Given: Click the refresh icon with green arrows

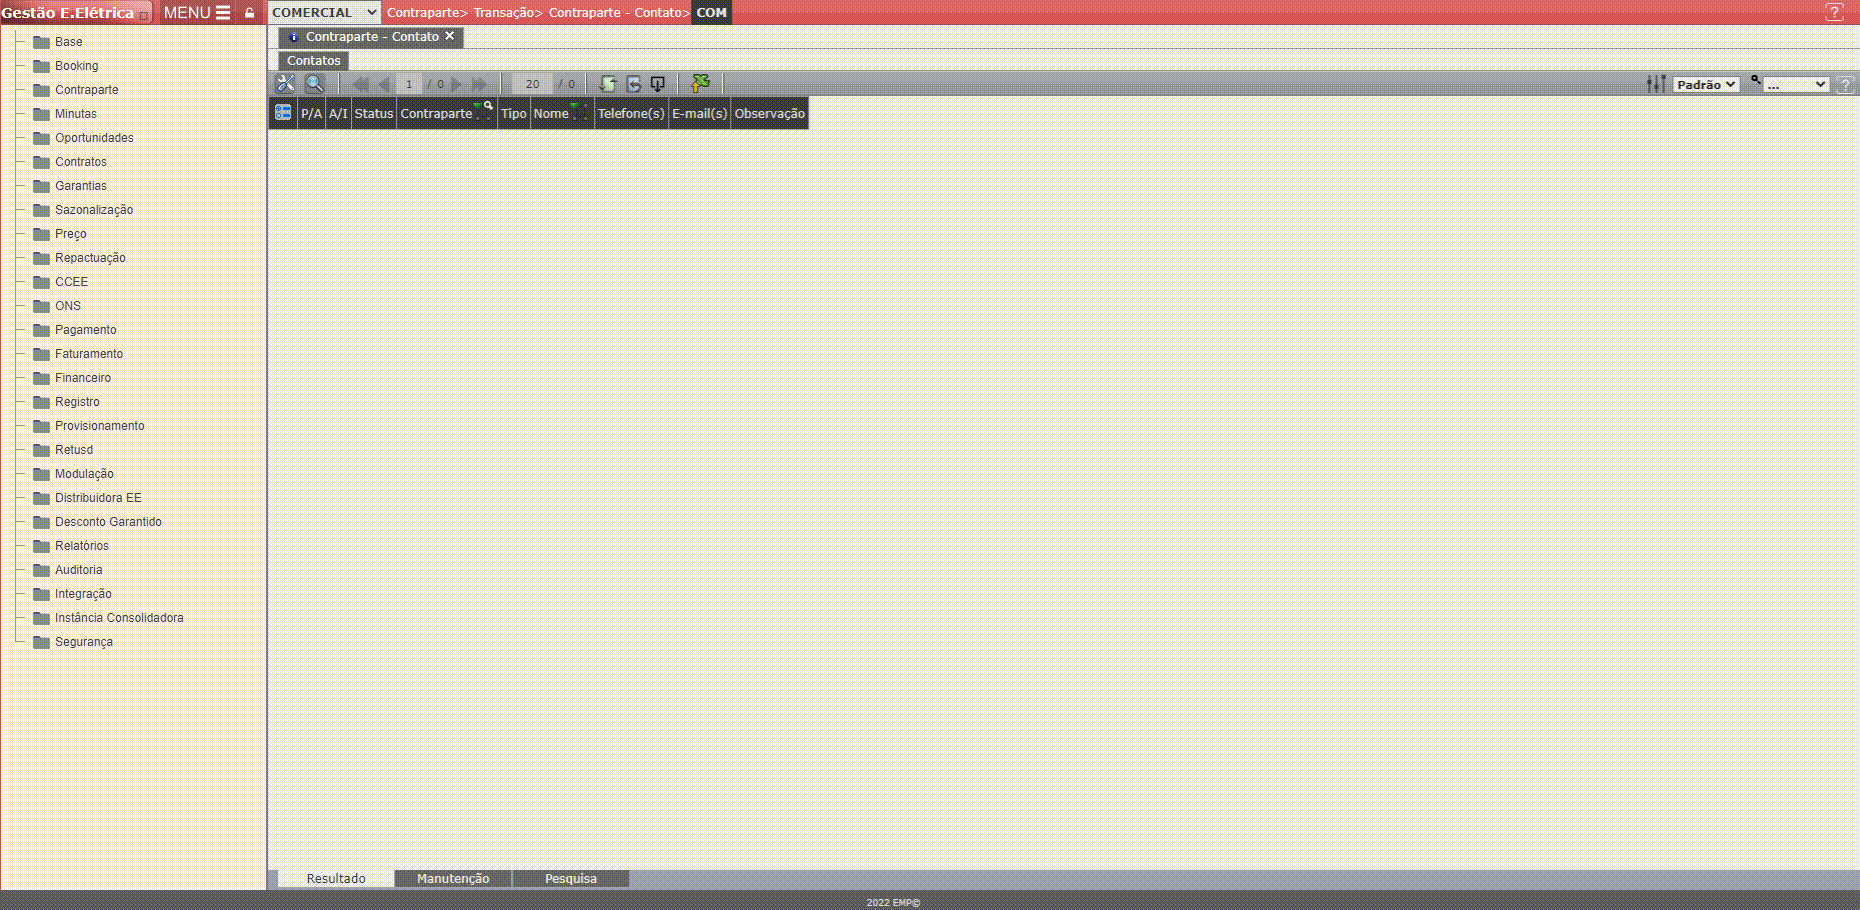Looking at the screenshot, I should point(607,84).
